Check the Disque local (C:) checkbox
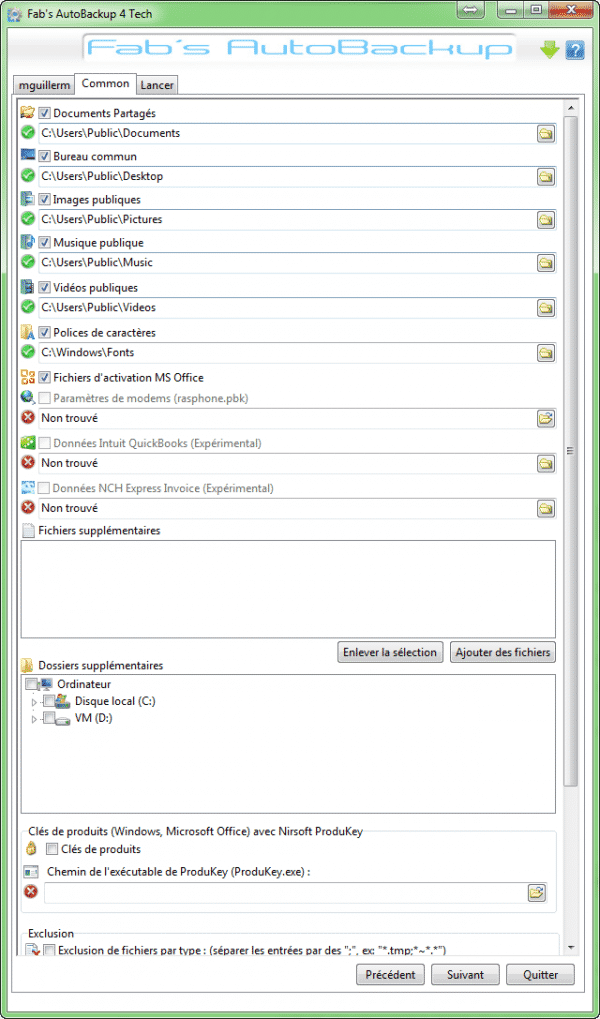Screen dimensions: 600x1019 (x=48, y=701)
